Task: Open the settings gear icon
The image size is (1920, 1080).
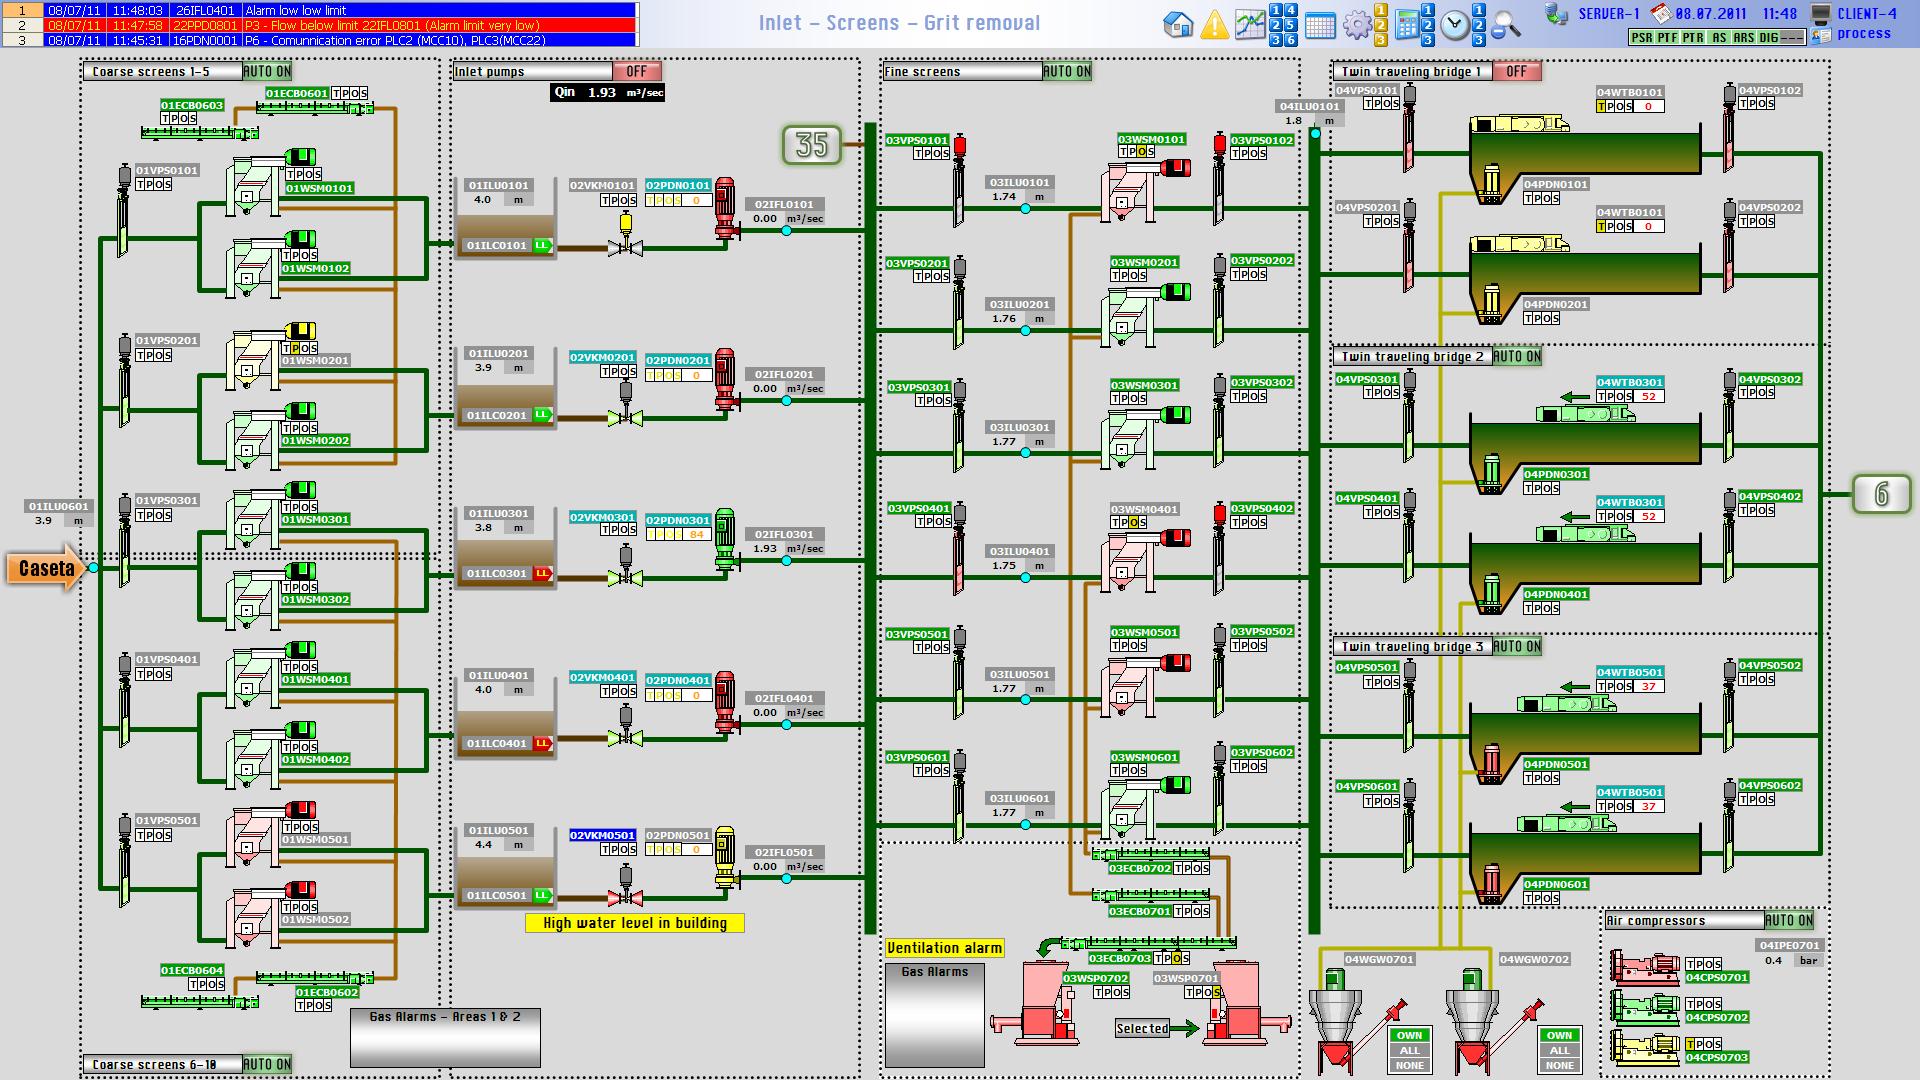Action: coord(1356,25)
